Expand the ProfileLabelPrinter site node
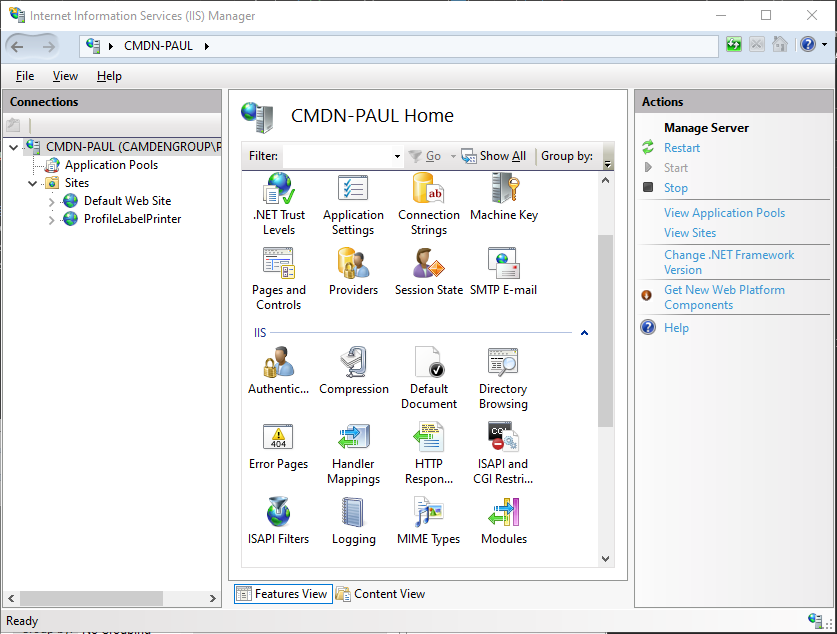 [x=52, y=219]
